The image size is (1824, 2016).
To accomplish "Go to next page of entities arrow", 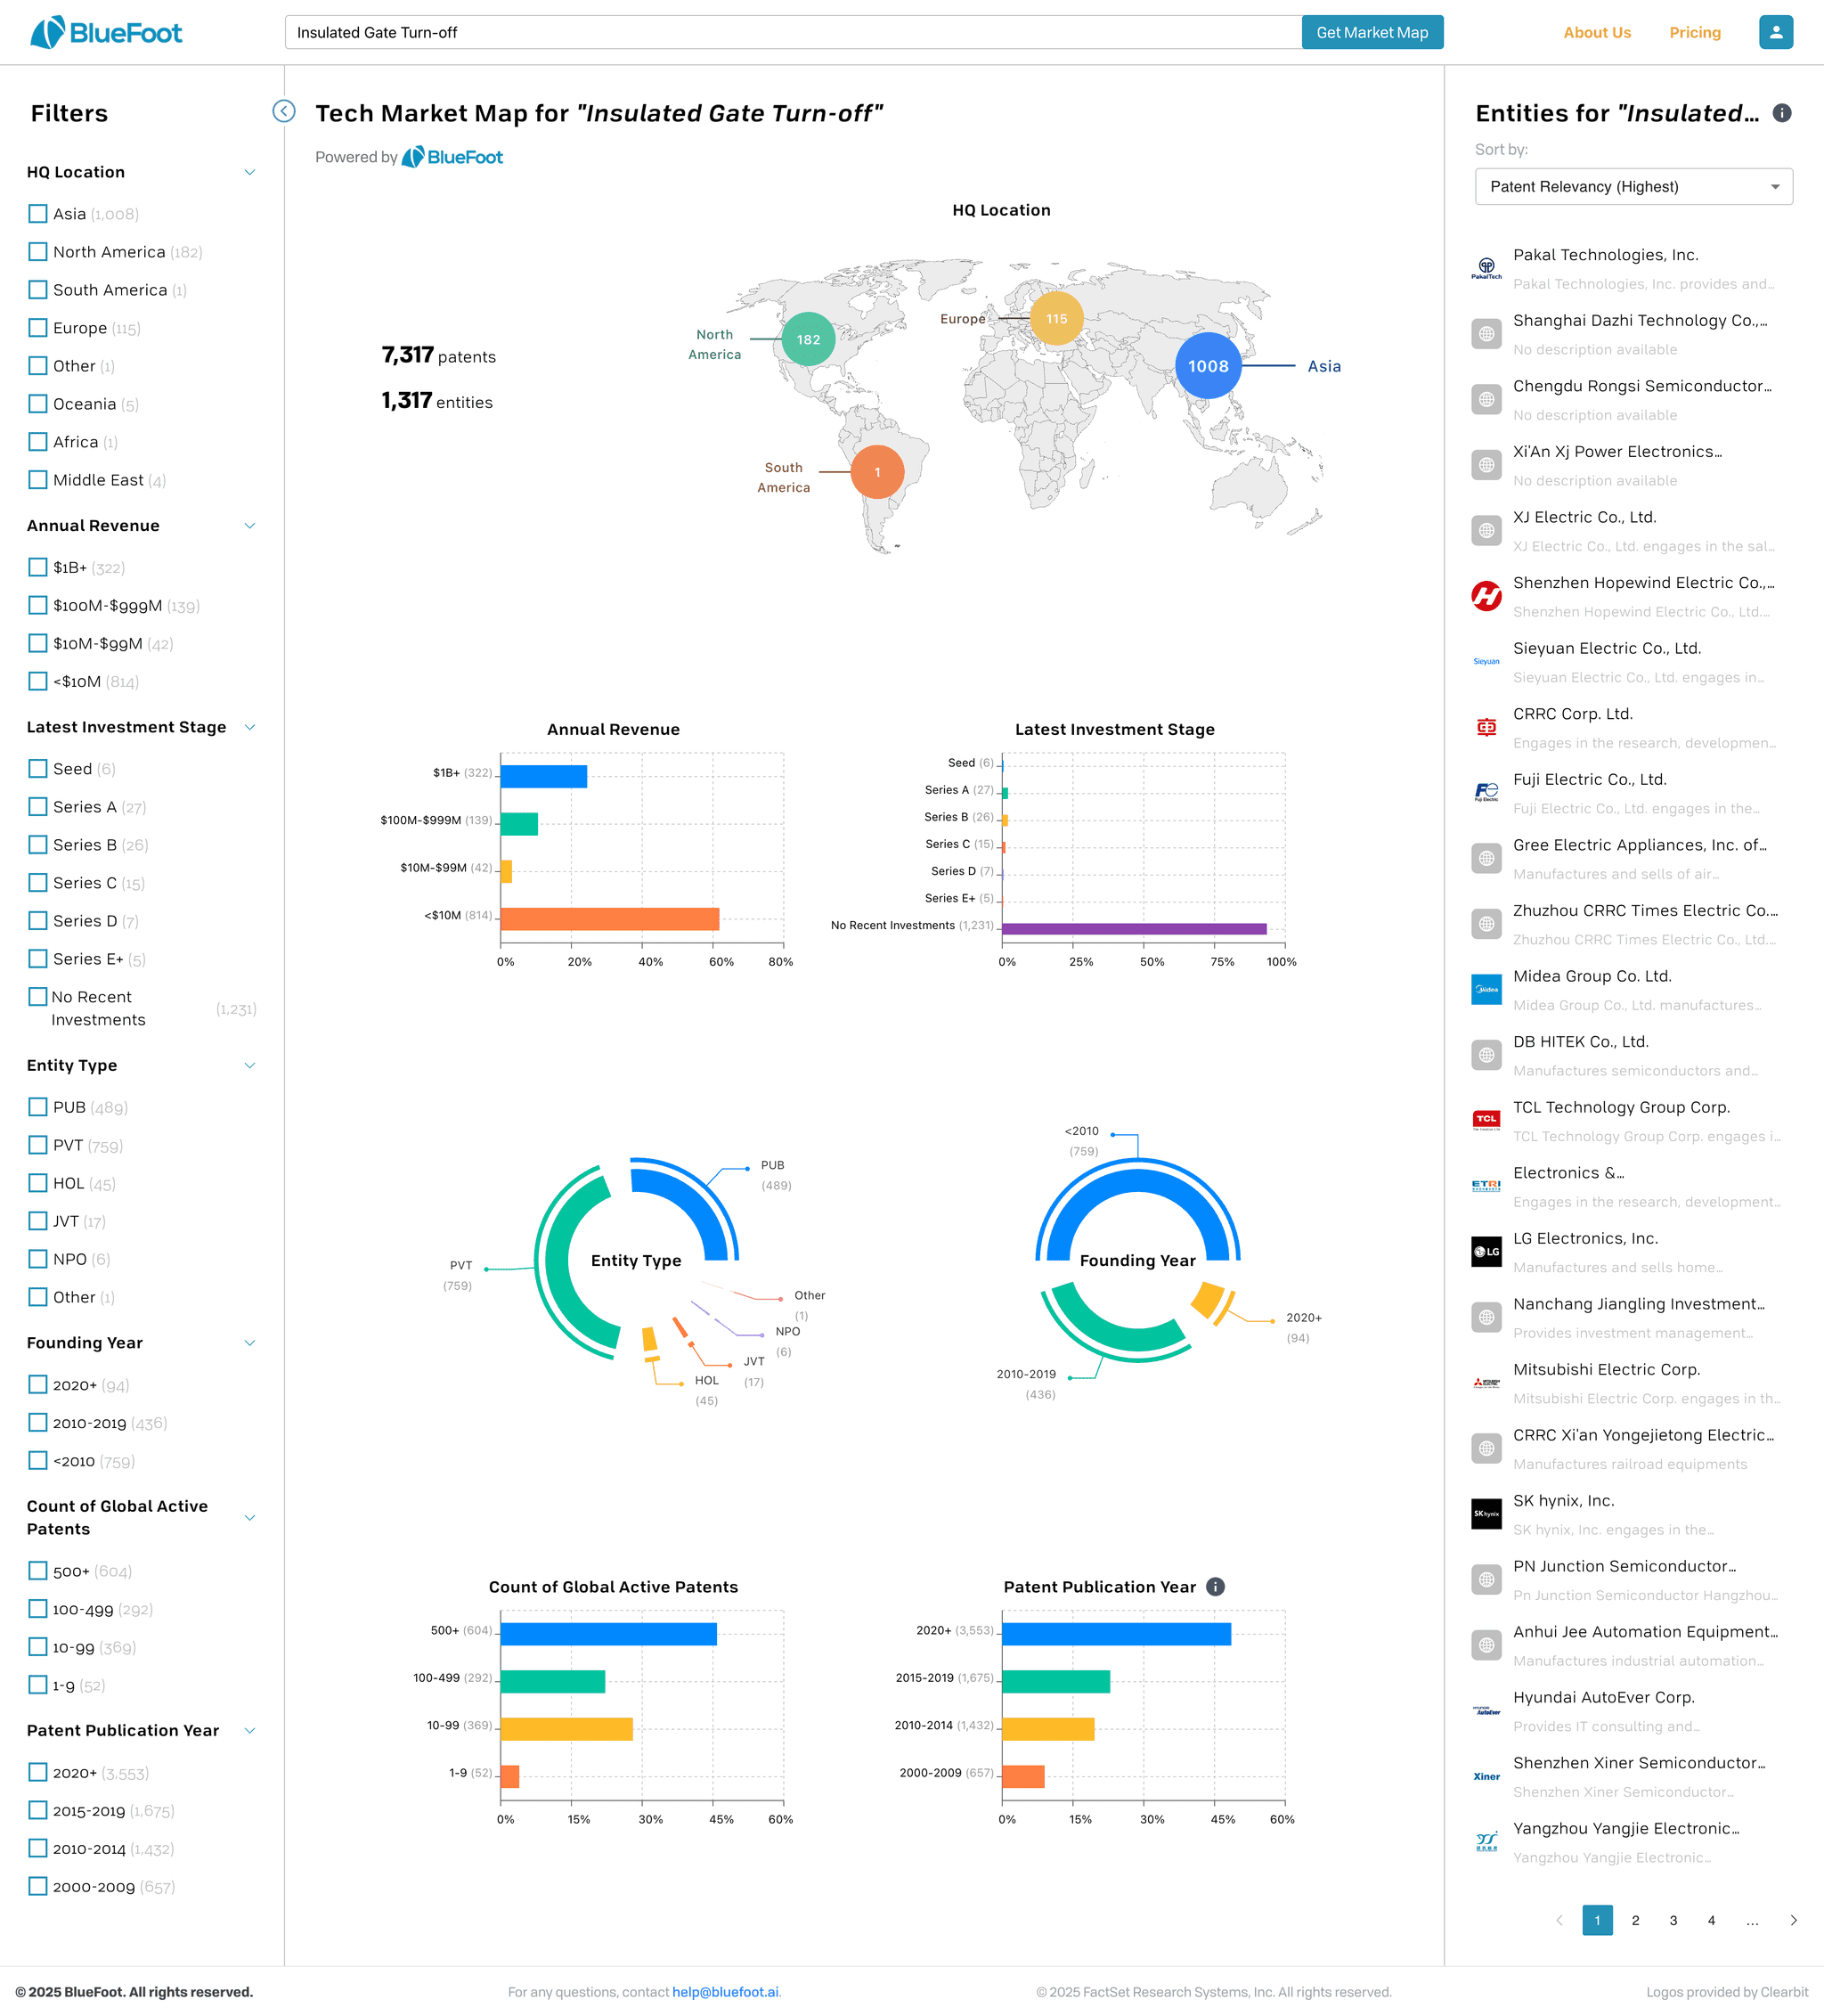I will click(1793, 1920).
